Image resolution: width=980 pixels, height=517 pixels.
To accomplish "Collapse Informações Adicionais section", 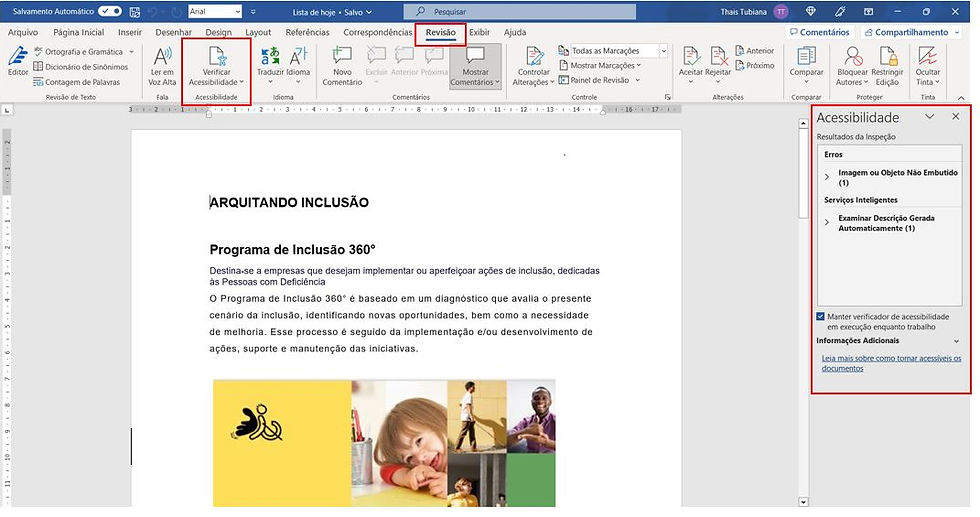I will 956,341.
